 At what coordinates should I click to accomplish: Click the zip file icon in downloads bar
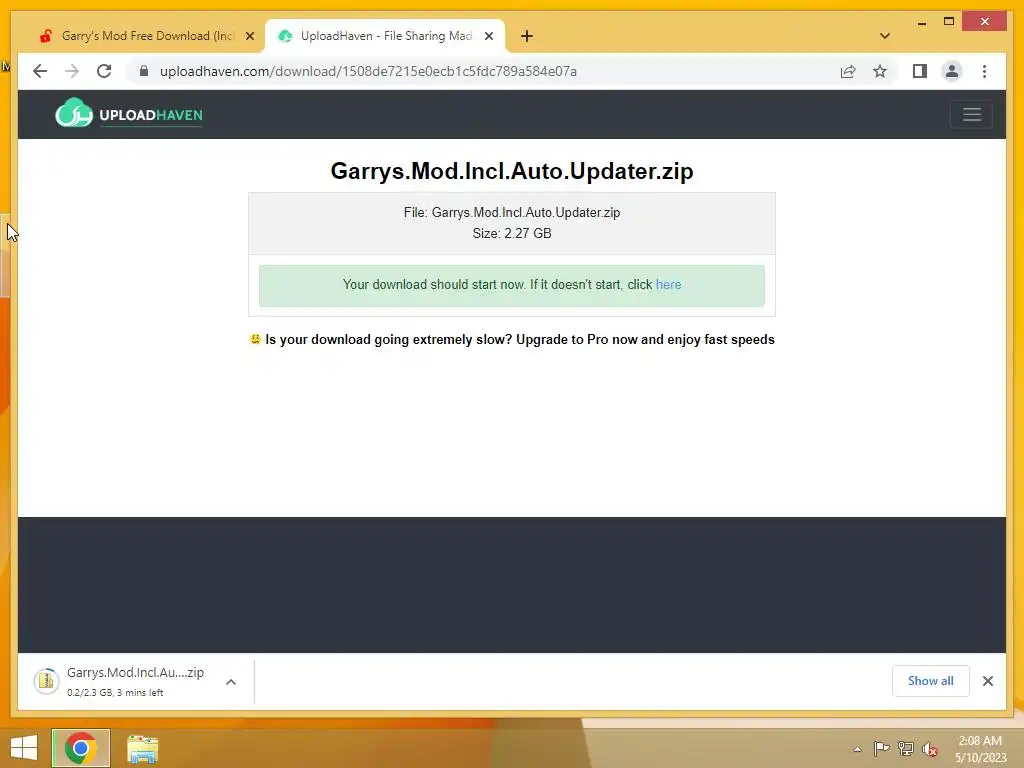click(x=46, y=681)
